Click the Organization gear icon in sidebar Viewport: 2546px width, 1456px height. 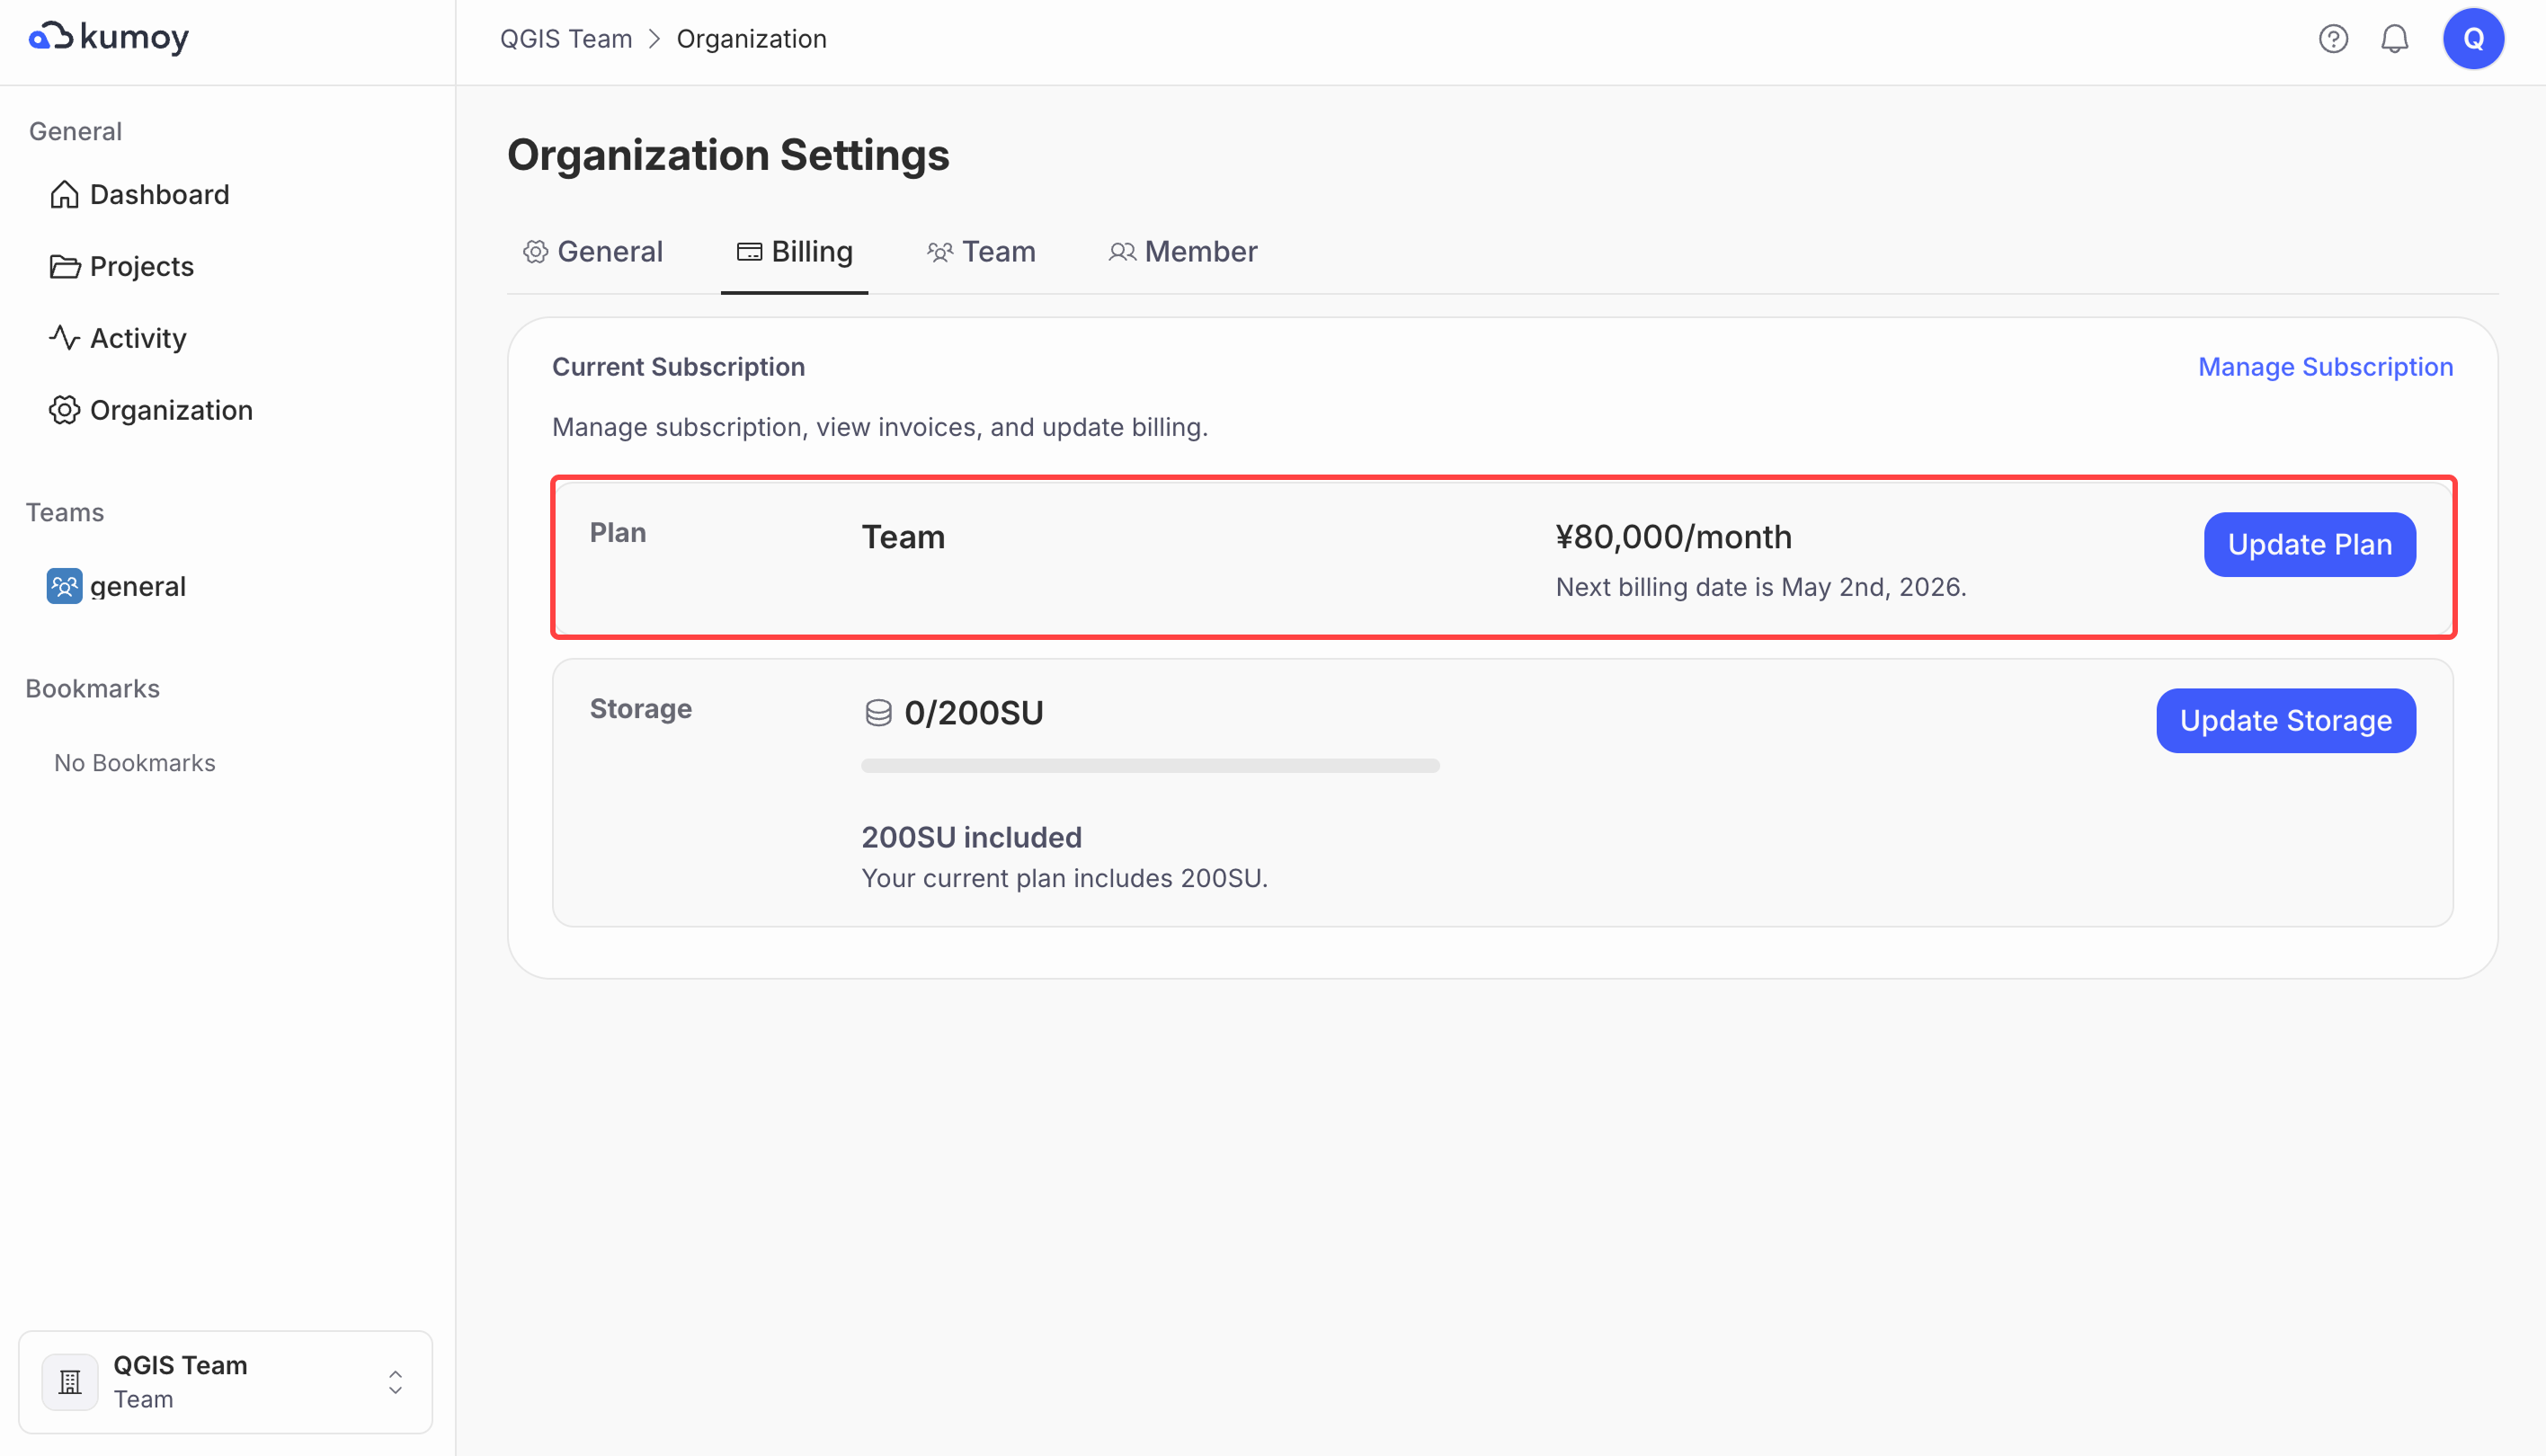[64, 410]
